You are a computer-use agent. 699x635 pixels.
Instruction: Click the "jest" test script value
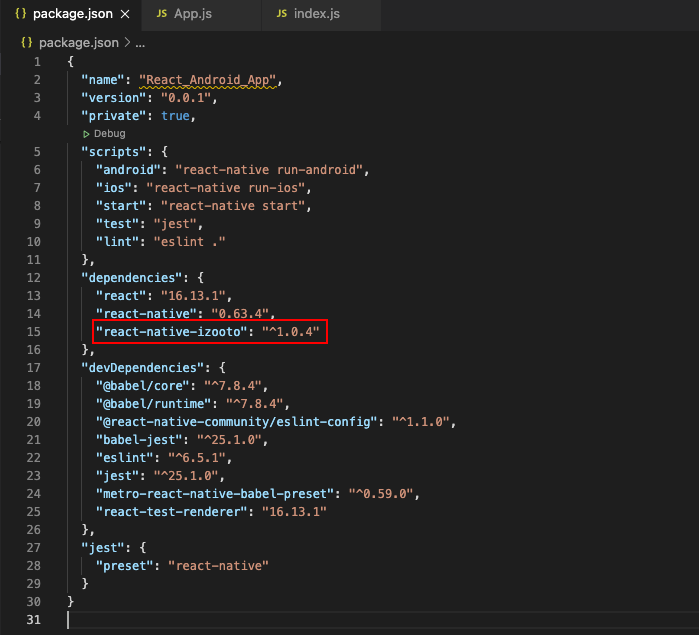(x=175, y=224)
